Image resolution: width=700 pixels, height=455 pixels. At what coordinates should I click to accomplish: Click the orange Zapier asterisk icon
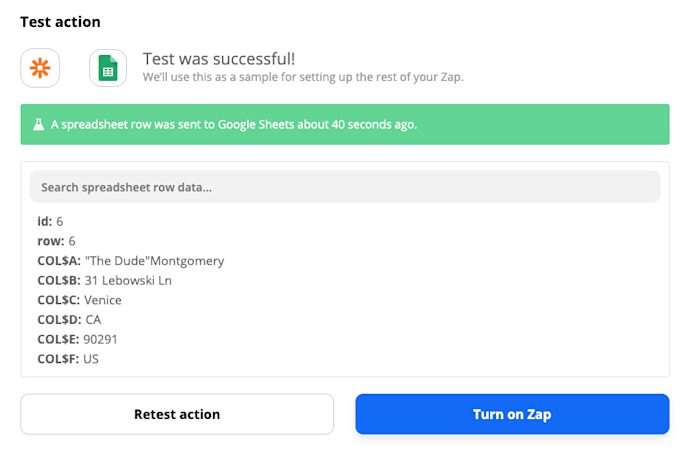(x=40, y=68)
